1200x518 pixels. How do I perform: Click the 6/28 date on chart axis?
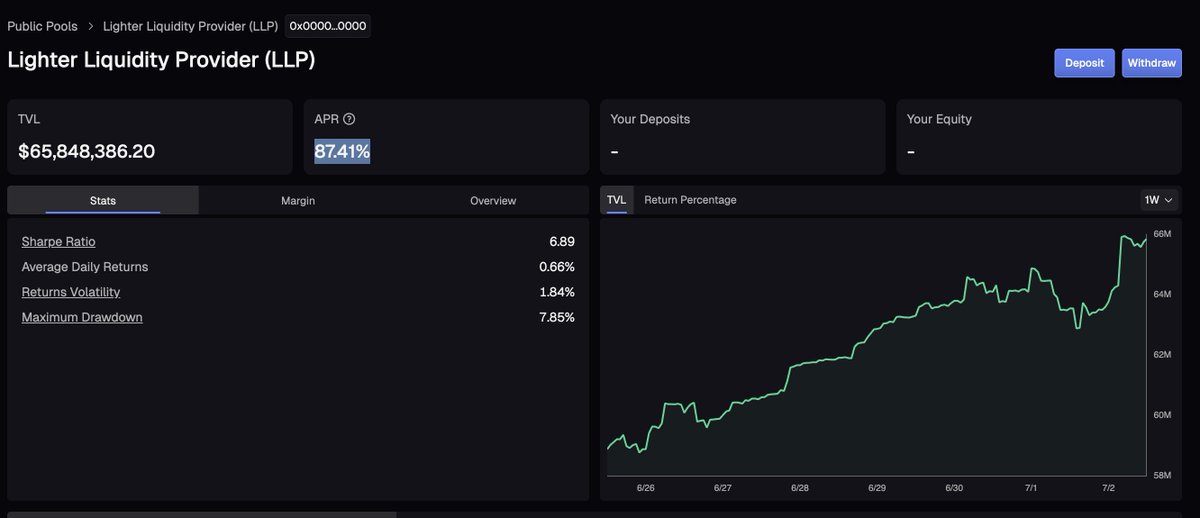coord(799,488)
